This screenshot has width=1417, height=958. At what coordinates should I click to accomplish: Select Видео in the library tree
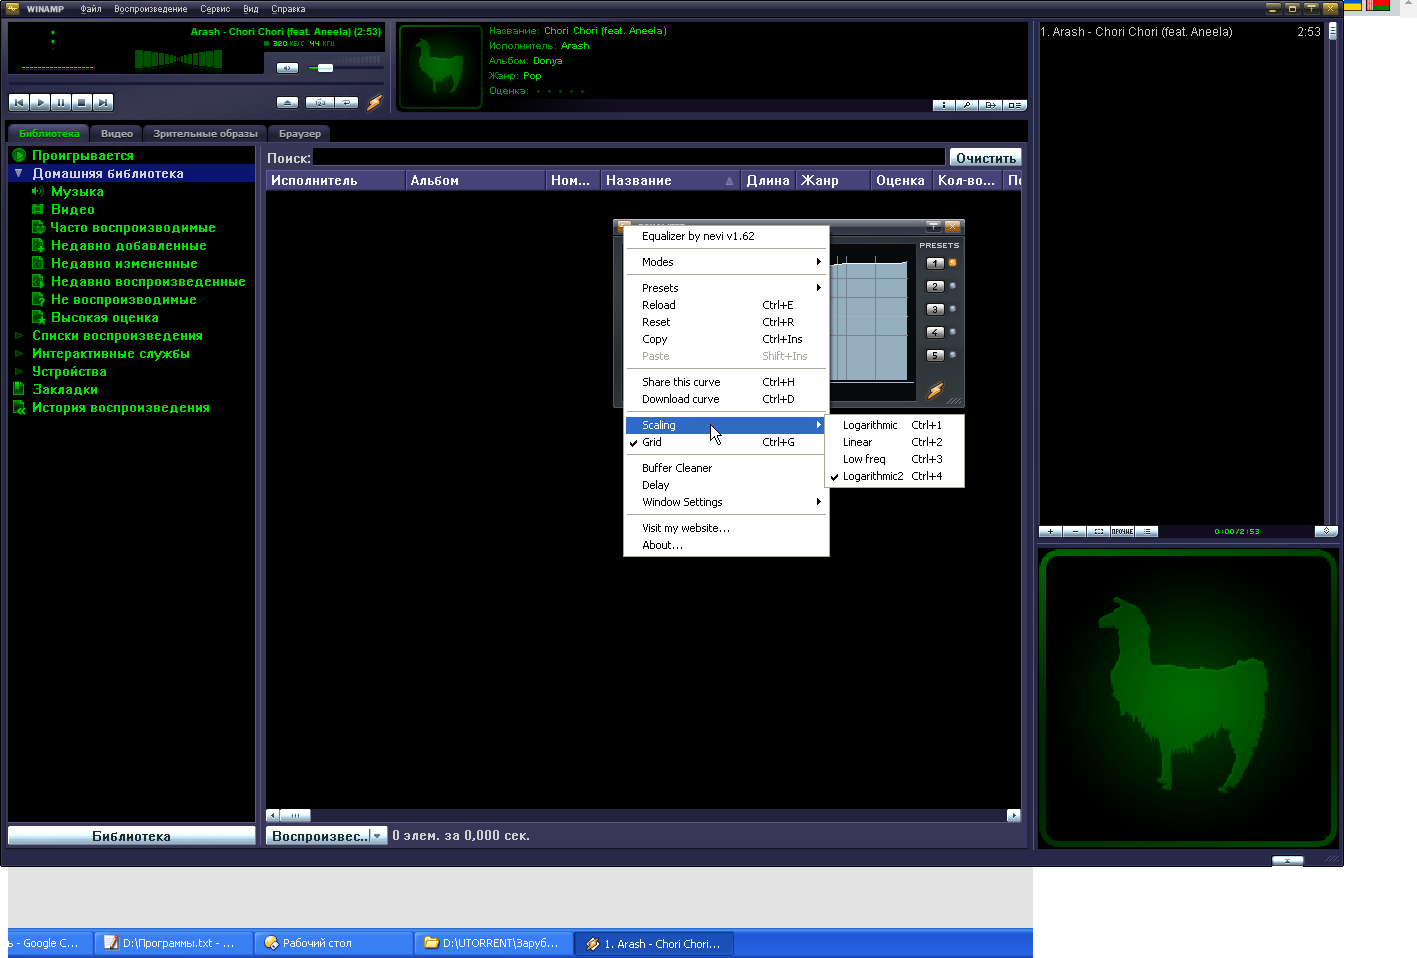72,209
